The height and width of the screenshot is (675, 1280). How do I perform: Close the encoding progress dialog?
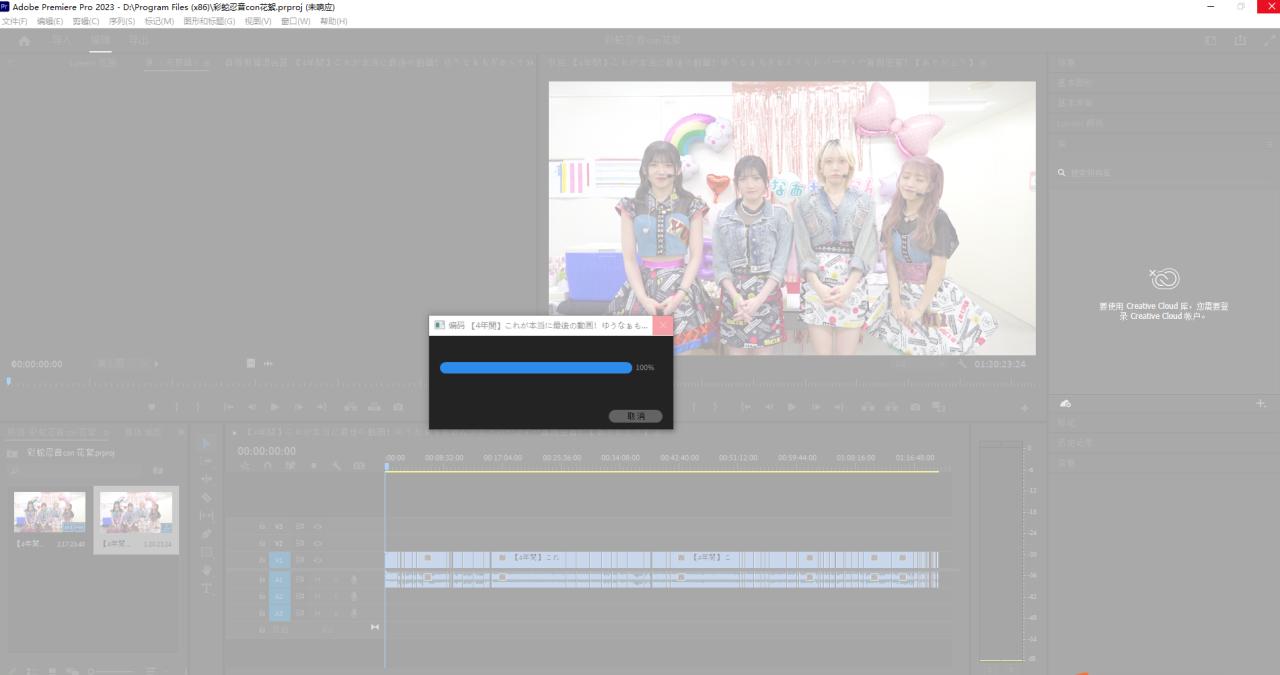663,325
